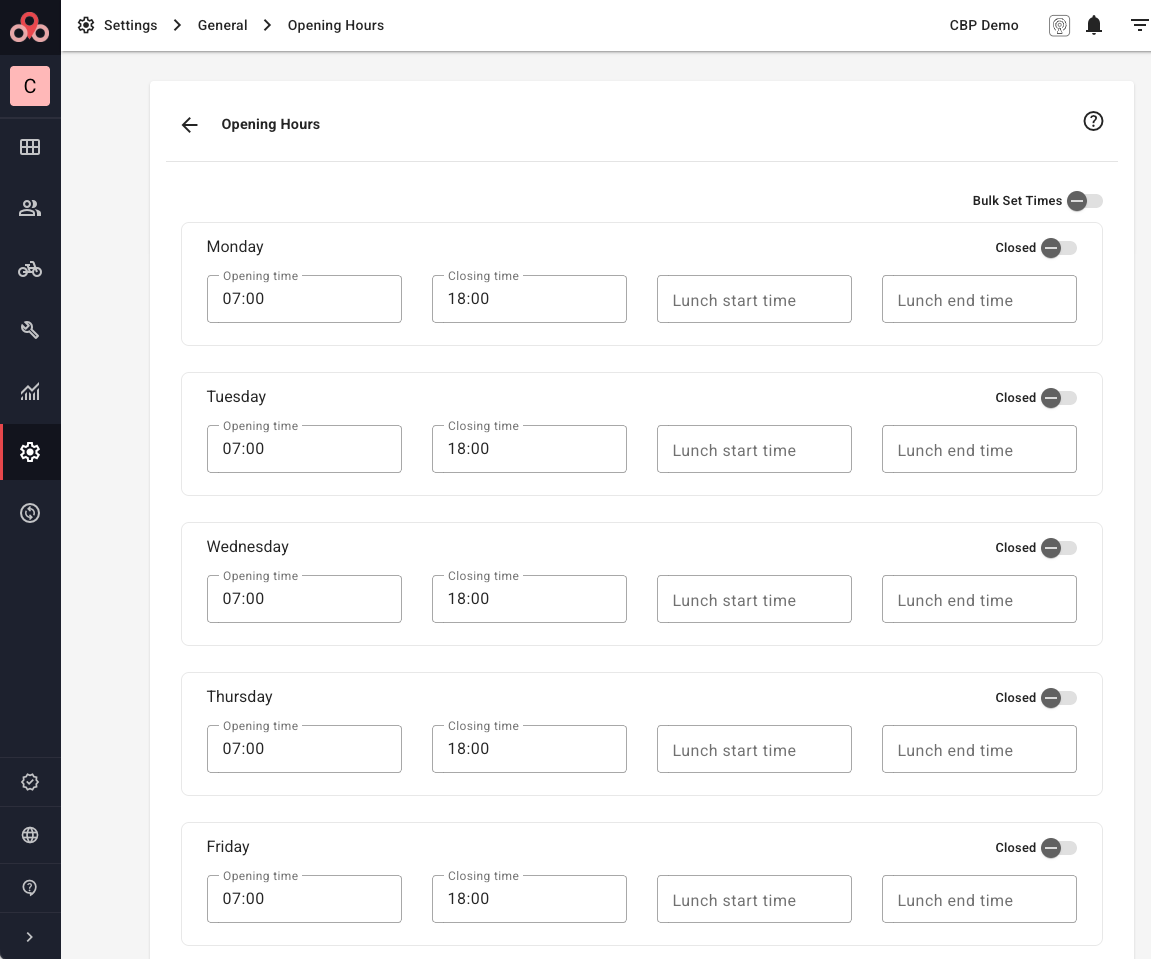This screenshot has height=959, width=1151.
Task: Open the customers people icon
Action: click(x=30, y=209)
